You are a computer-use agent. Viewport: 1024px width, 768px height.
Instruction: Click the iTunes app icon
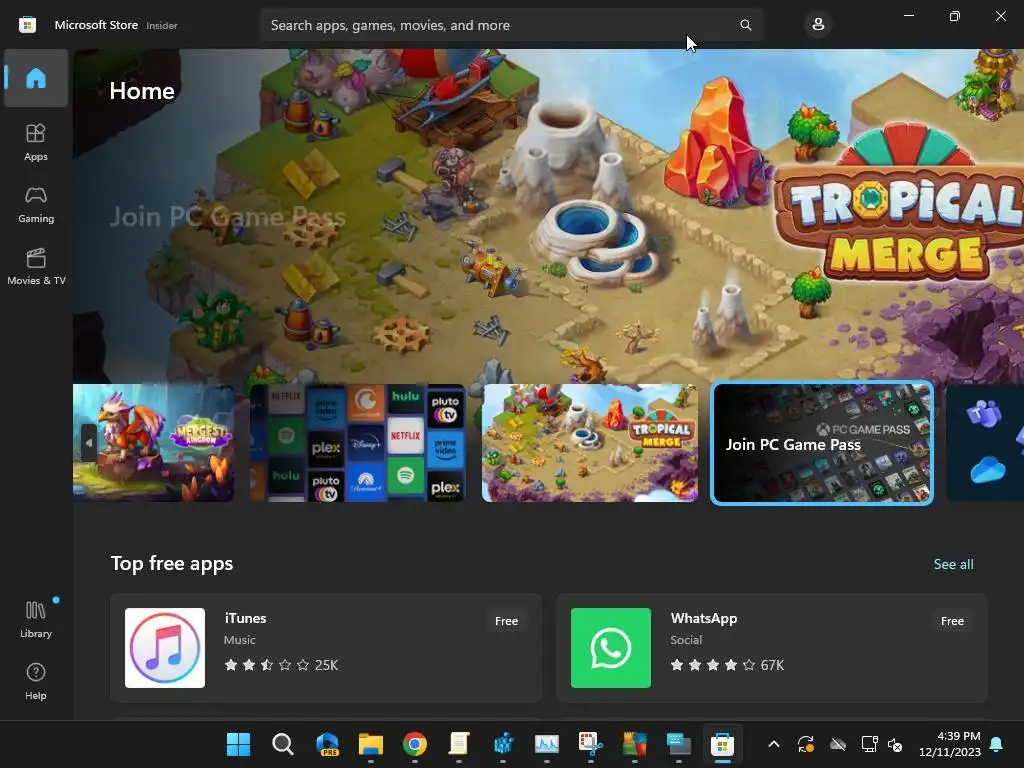pos(165,648)
